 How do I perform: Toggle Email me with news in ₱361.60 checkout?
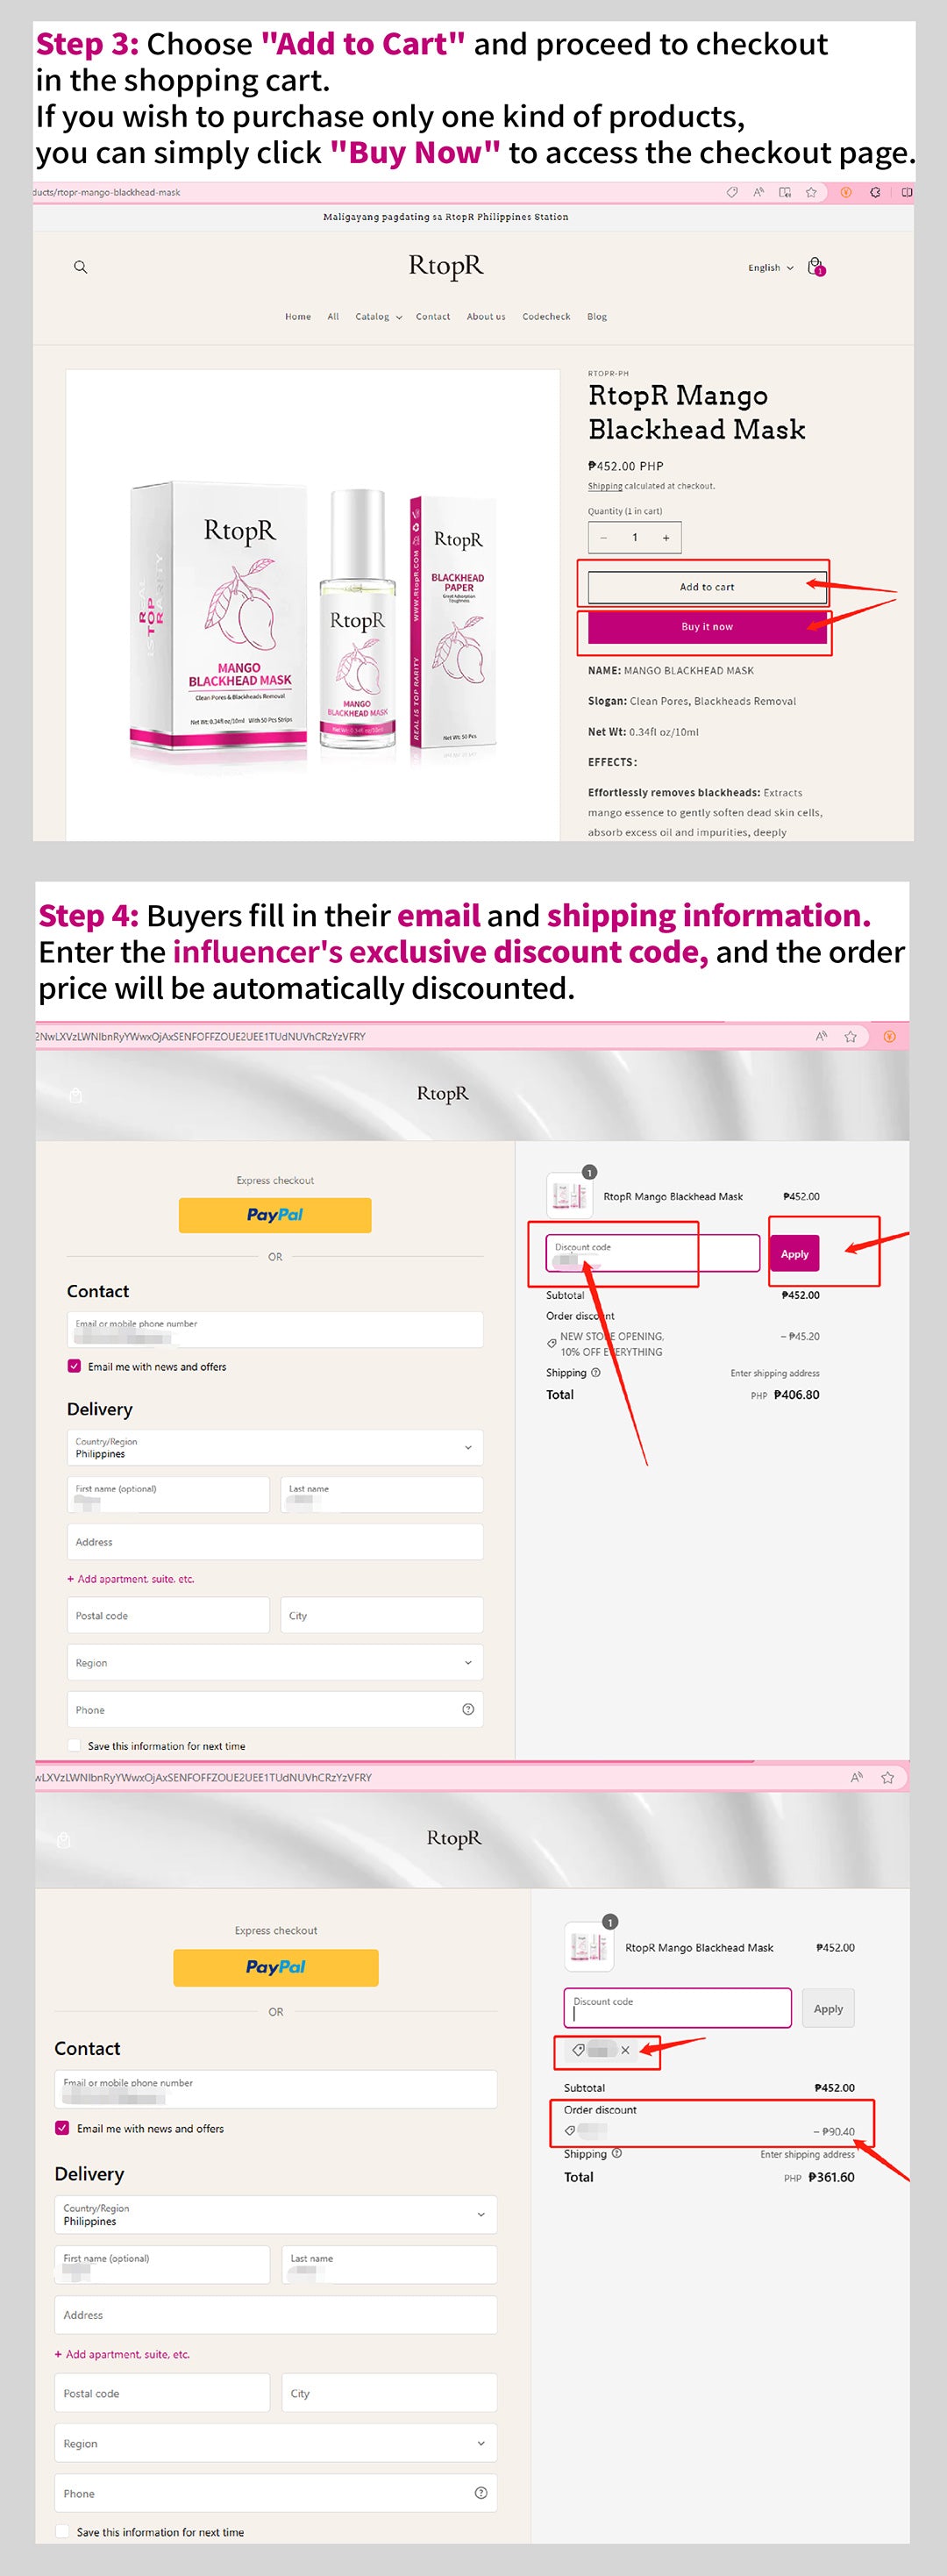[62, 2128]
